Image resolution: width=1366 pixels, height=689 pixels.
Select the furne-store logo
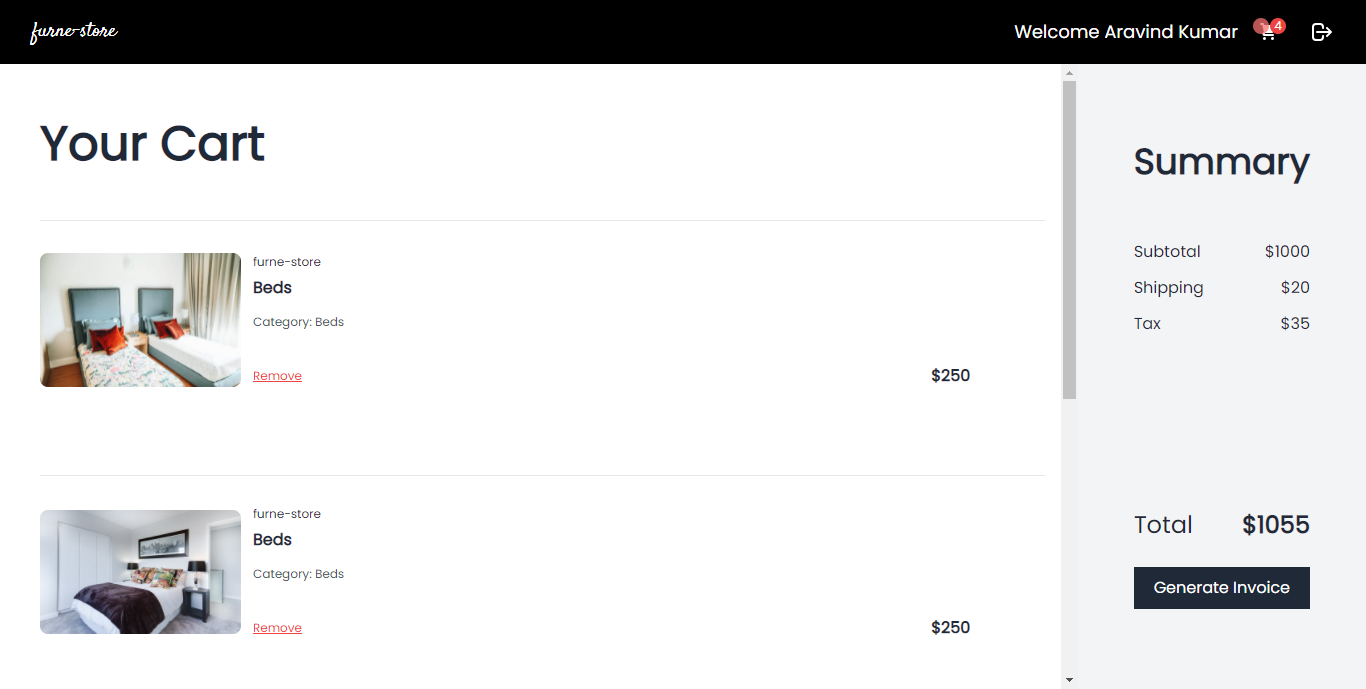pos(74,31)
